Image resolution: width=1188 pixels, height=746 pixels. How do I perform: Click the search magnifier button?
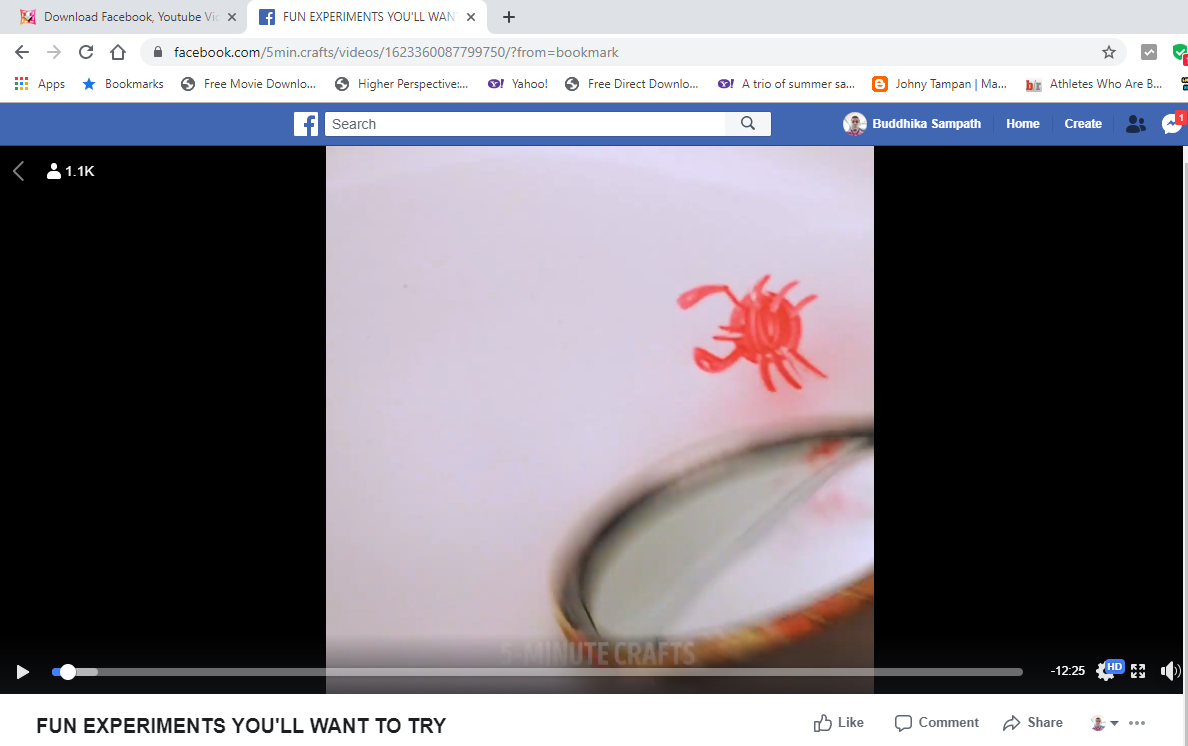(x=748, y=123)
